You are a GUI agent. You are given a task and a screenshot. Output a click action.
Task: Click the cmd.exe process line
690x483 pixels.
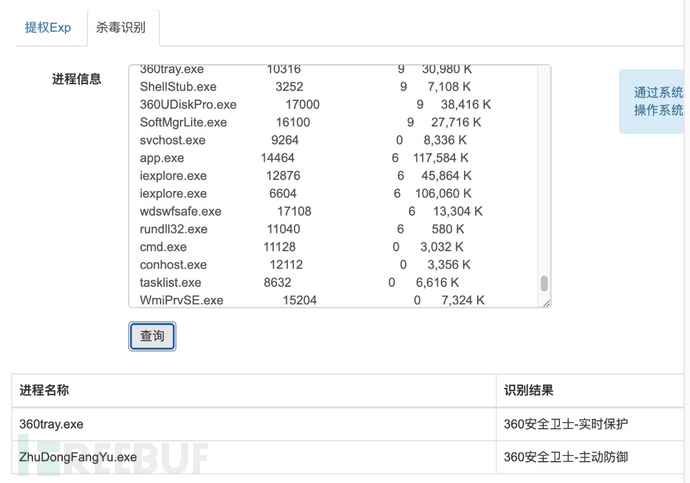[301, 247]
